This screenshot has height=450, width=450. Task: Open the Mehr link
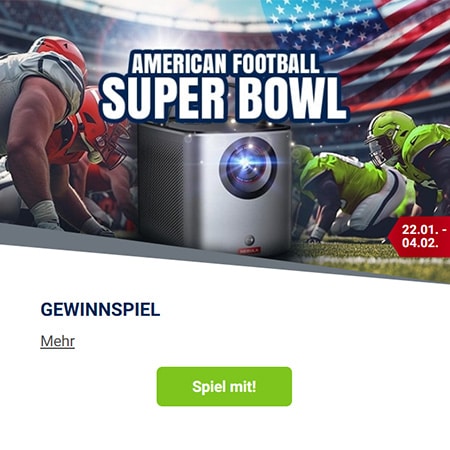tap(57, 341)
